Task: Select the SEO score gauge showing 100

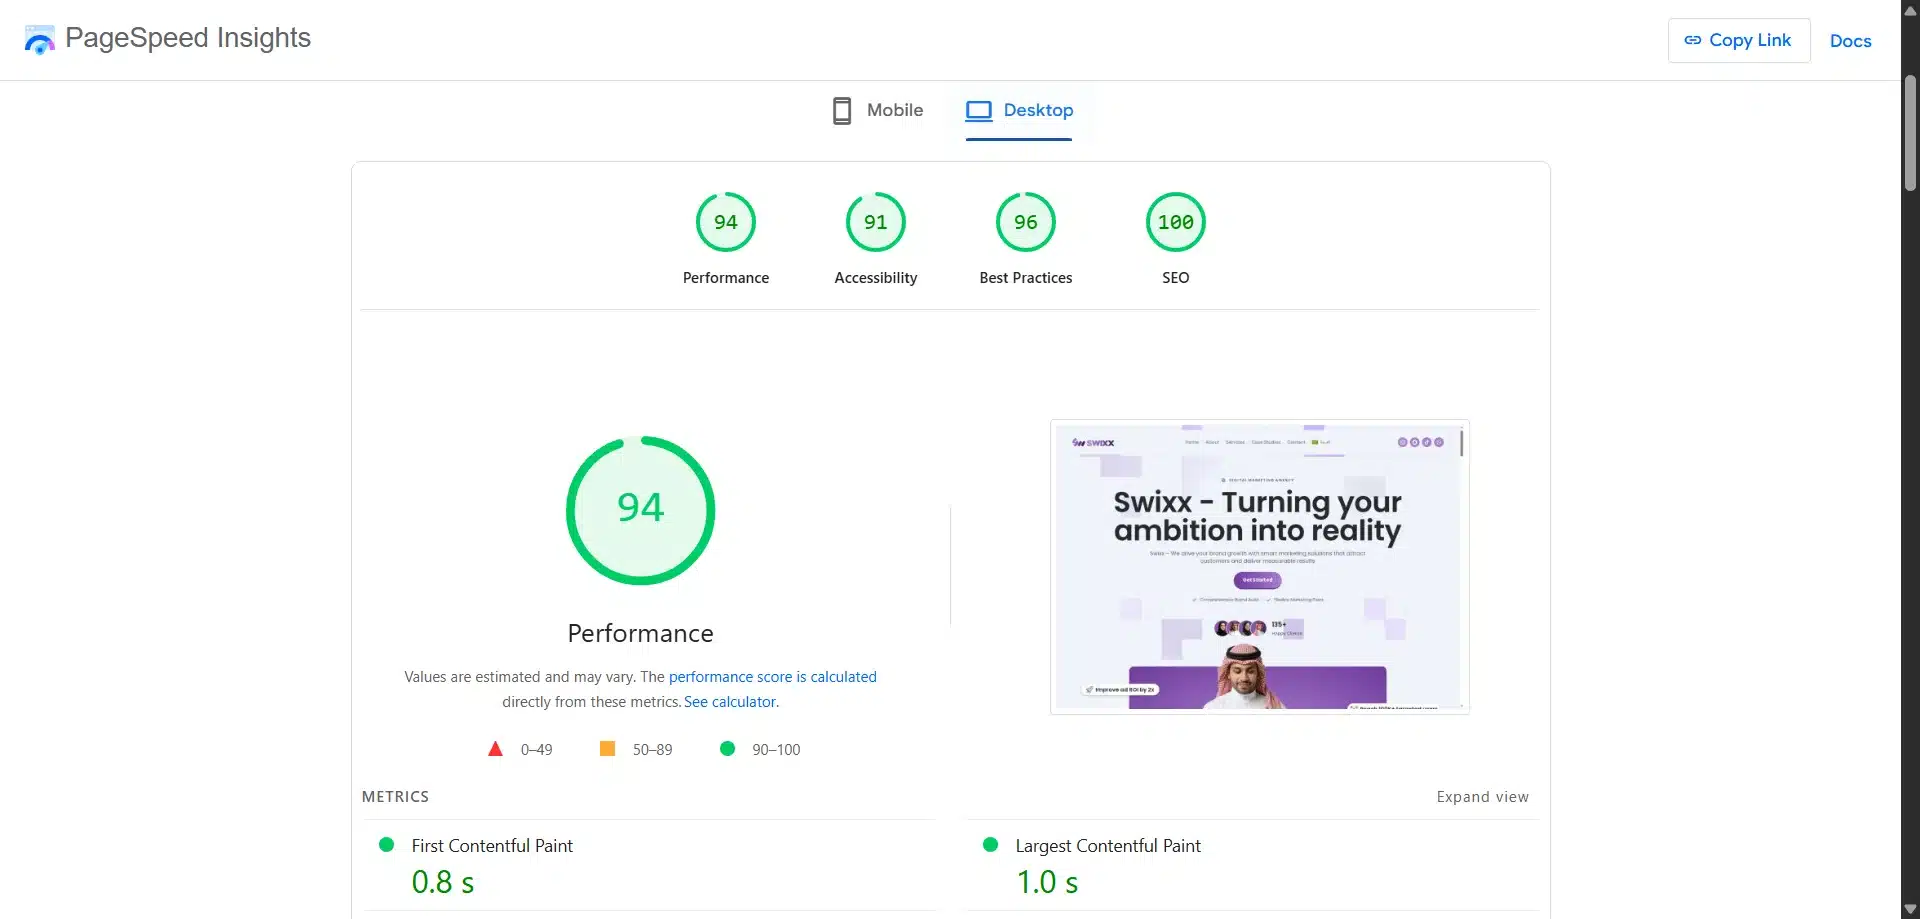Action: click(x=1175, y=221)
